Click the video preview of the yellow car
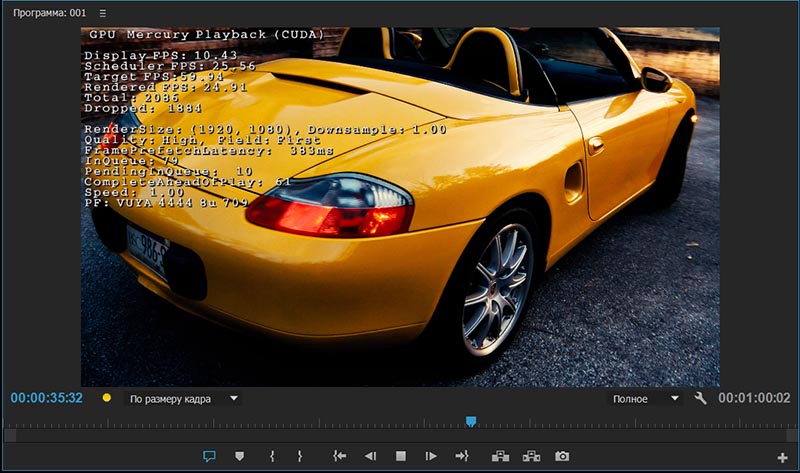This screenshot has width=800, height=473. (400, 207)
